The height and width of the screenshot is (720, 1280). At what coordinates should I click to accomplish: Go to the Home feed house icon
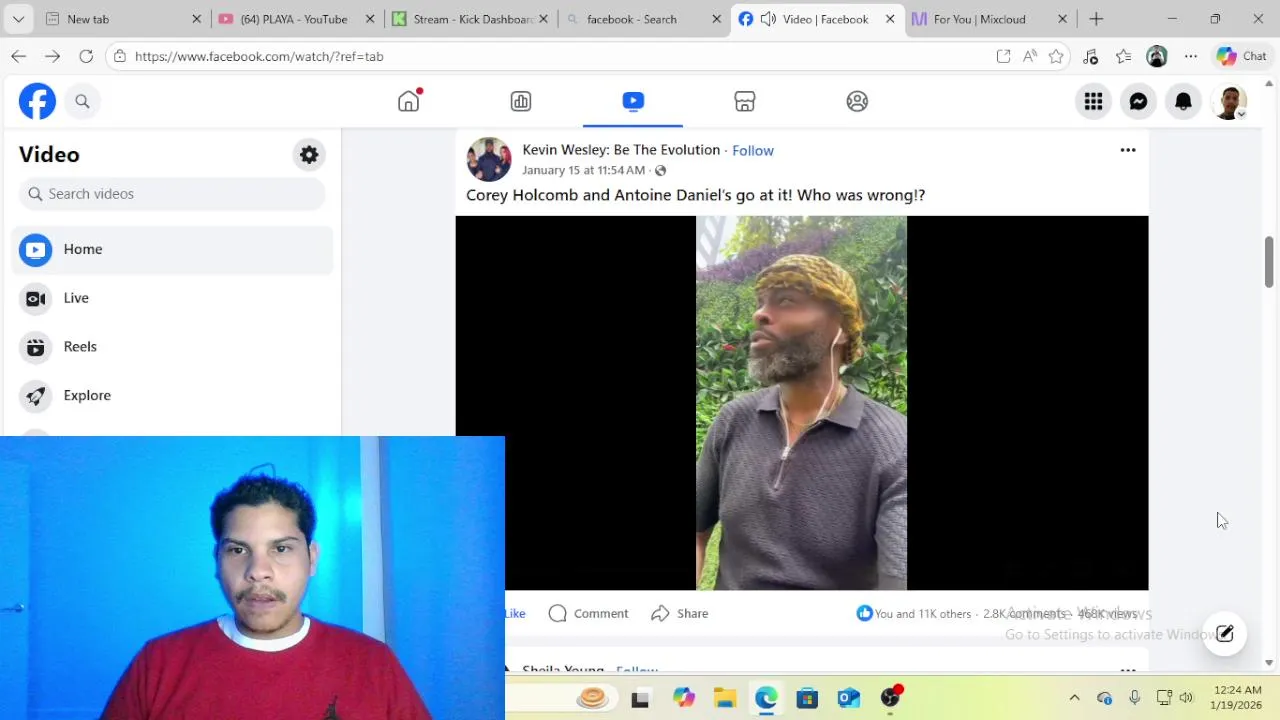pyautogui.click(x=408, y=101)
